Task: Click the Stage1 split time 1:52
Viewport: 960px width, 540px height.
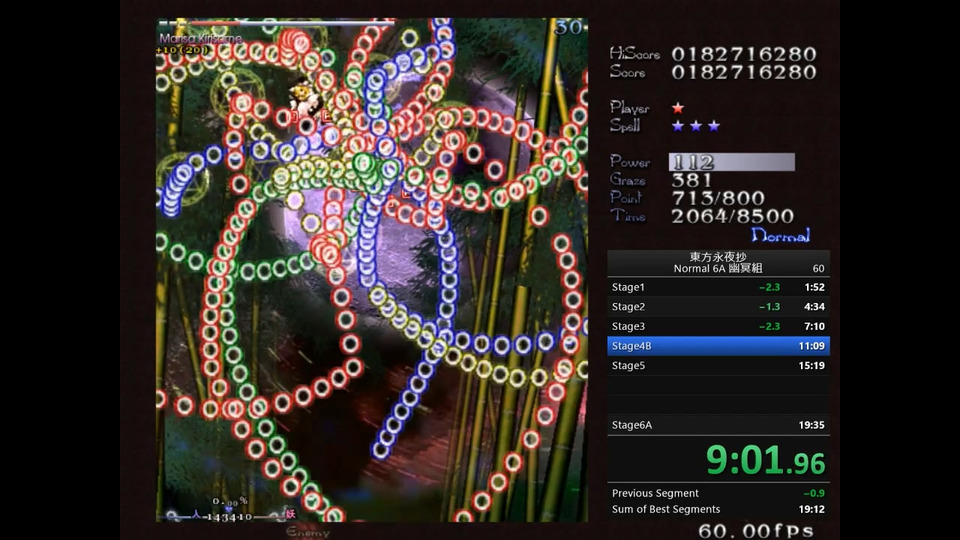Action: [814, 287]
